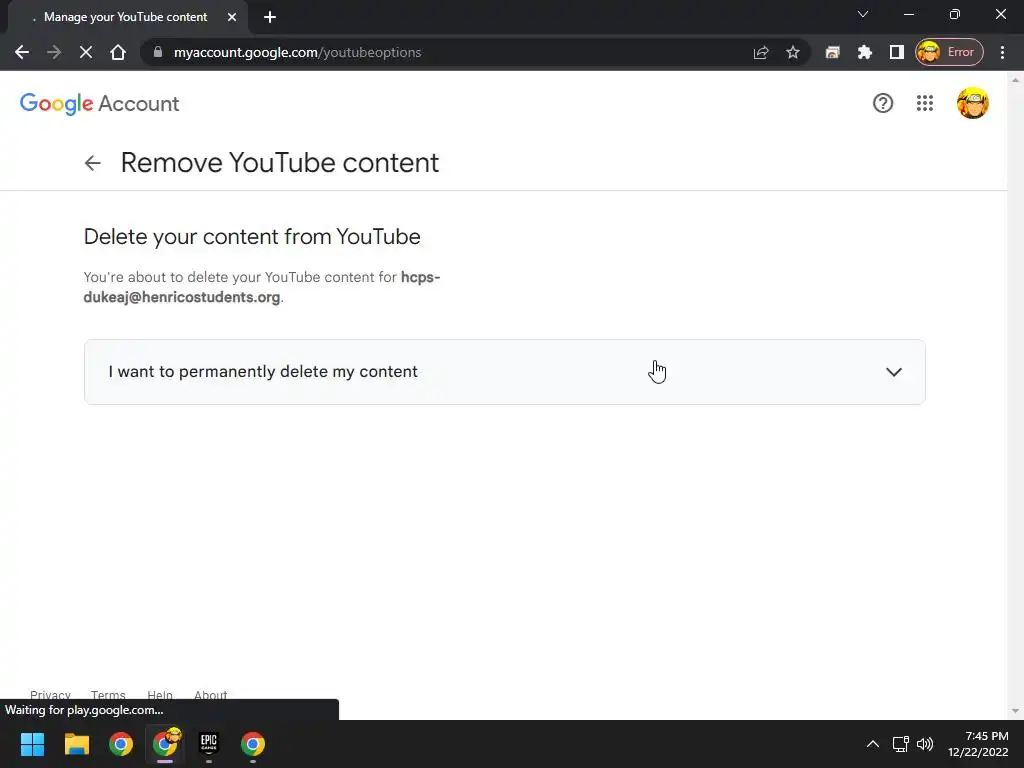Click the browser forward arrow
This screenshot has width=1024, height=768.
(54, 52)
